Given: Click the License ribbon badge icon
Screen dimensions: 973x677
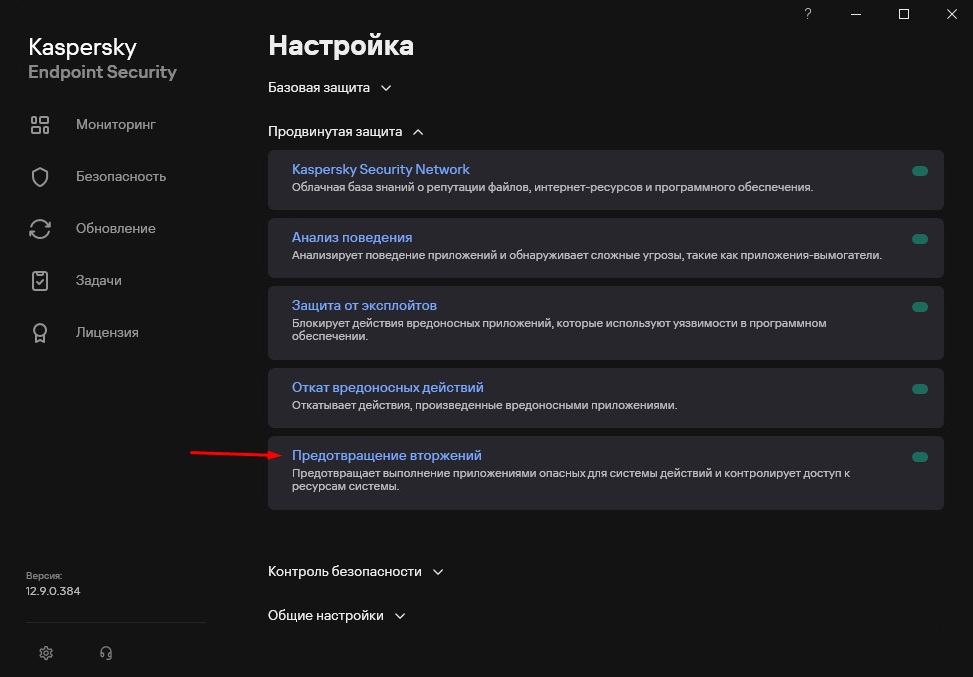Looking at the screenshot, I should (x=40, y=333).
